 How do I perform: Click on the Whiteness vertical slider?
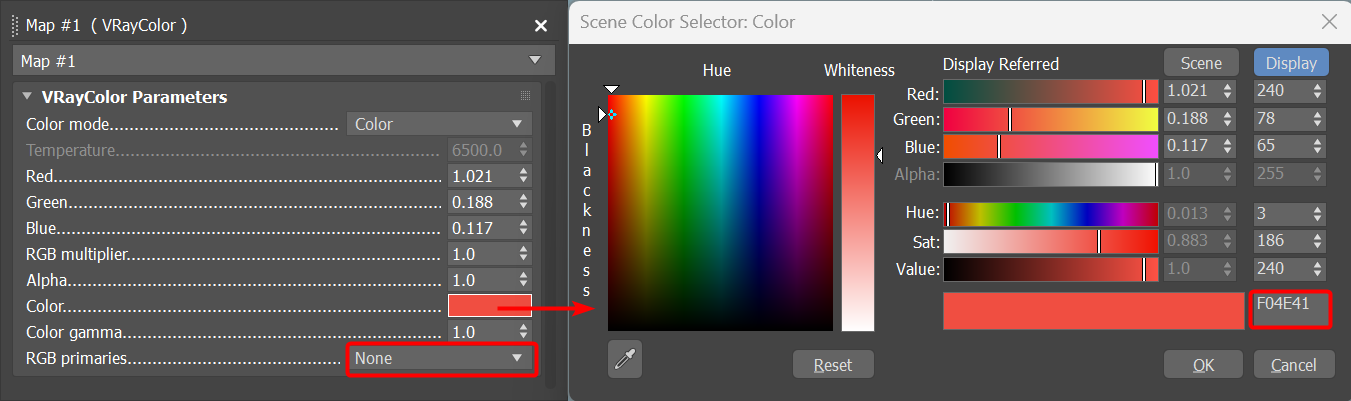[x=857, y=212]
